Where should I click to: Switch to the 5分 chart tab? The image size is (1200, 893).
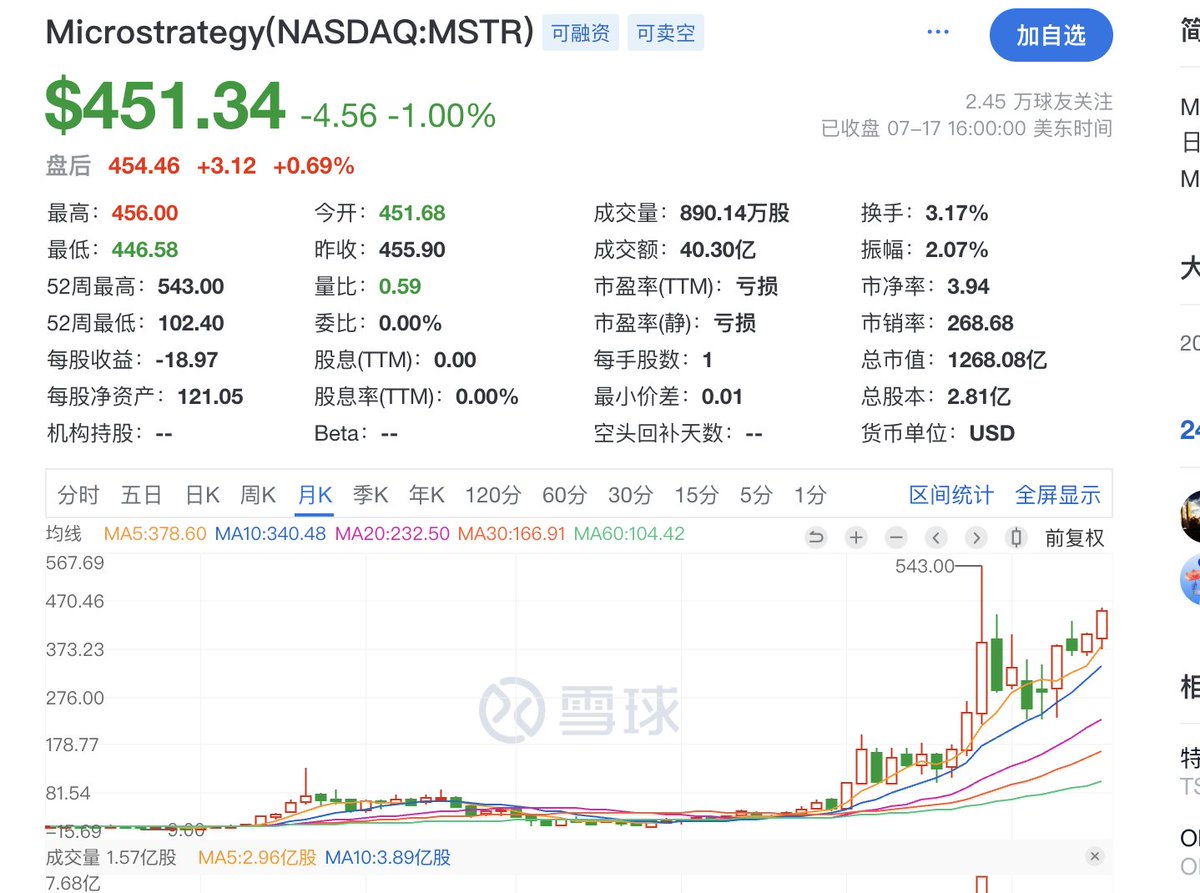click(756, 494)
